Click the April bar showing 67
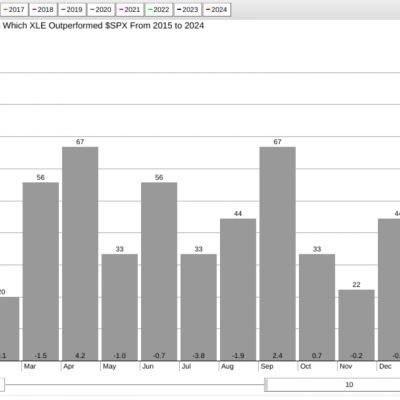Screen dimensions: 400x400 click(x=80, y=254)
